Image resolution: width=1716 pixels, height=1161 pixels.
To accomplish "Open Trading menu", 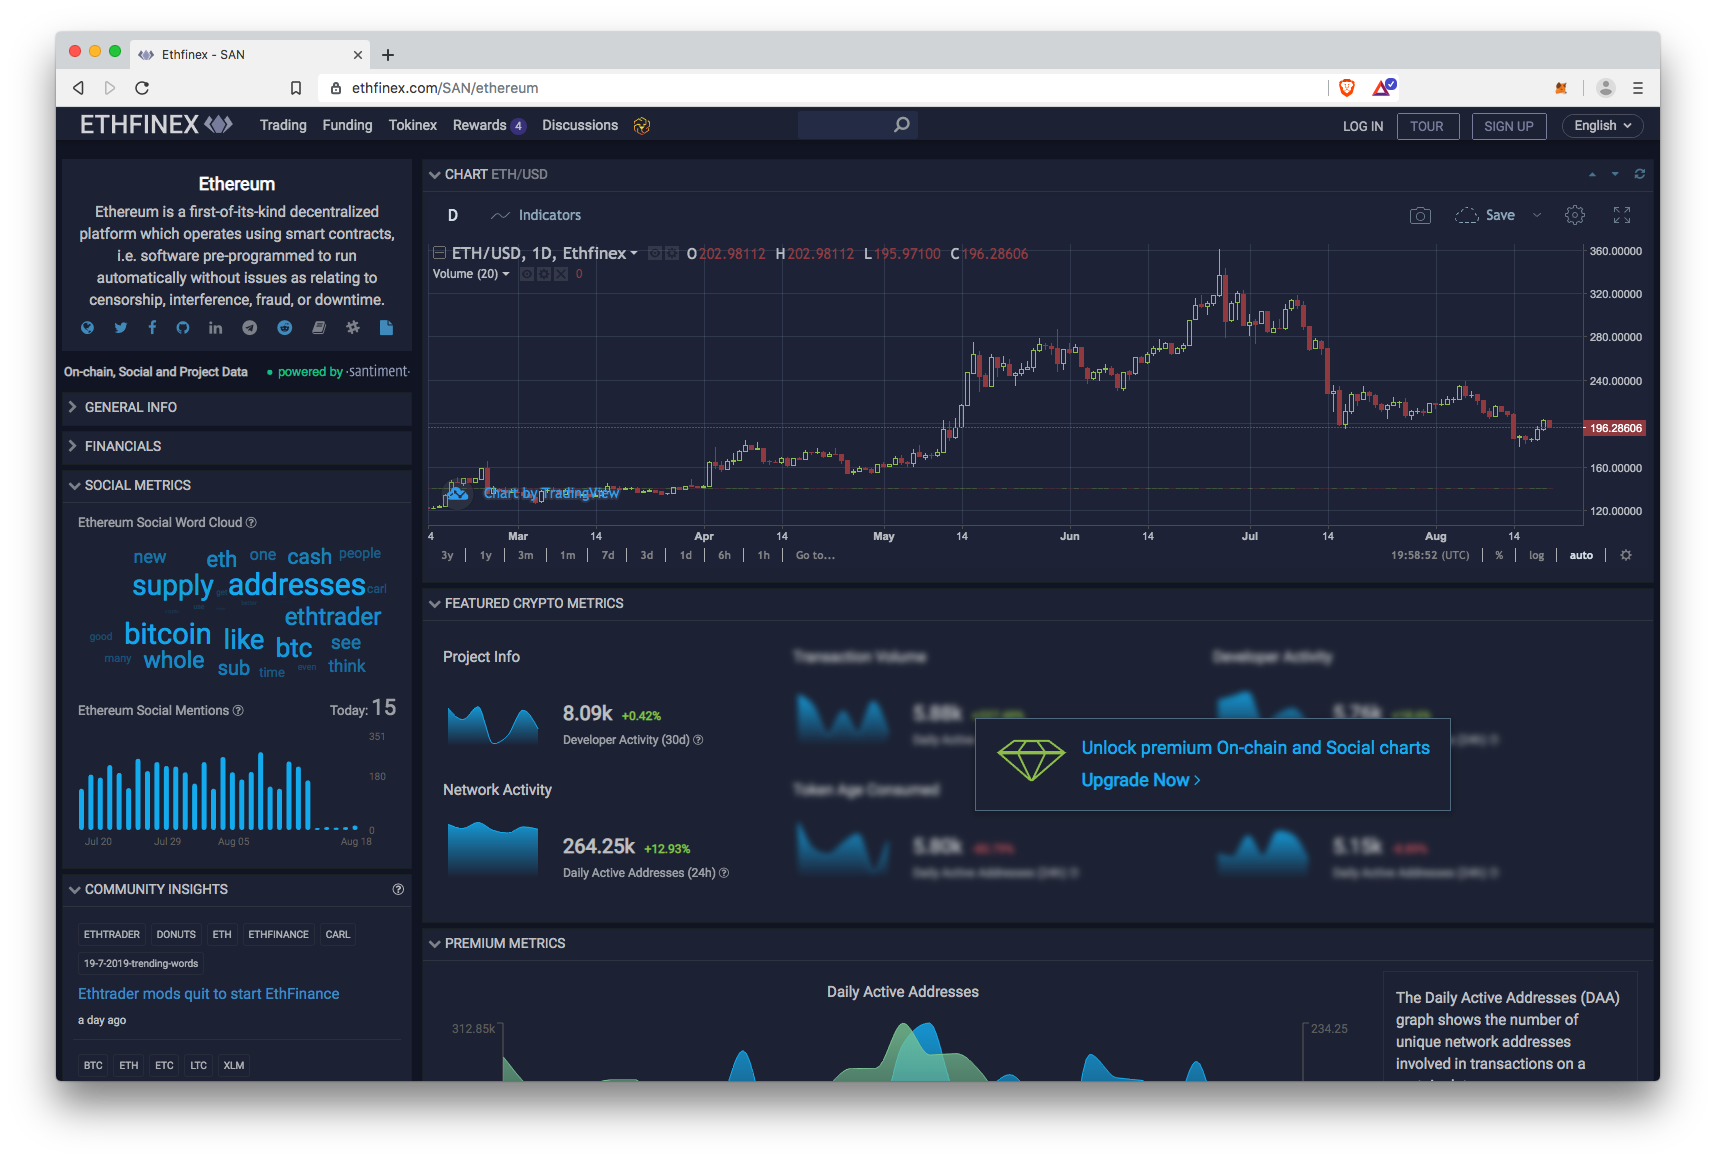I will (283, 125).
